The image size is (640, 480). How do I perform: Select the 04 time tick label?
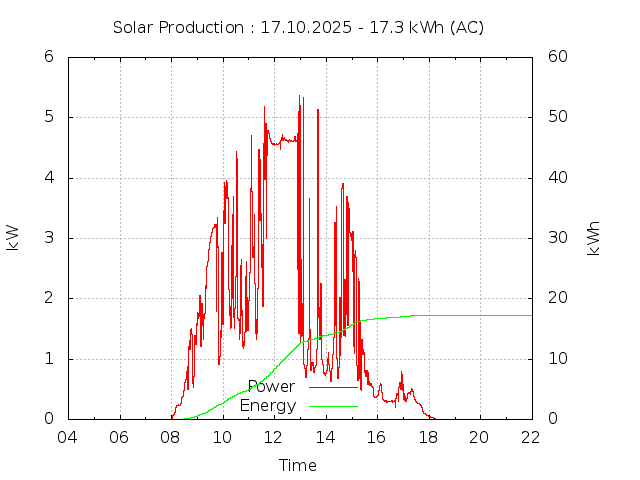[68, 438]
